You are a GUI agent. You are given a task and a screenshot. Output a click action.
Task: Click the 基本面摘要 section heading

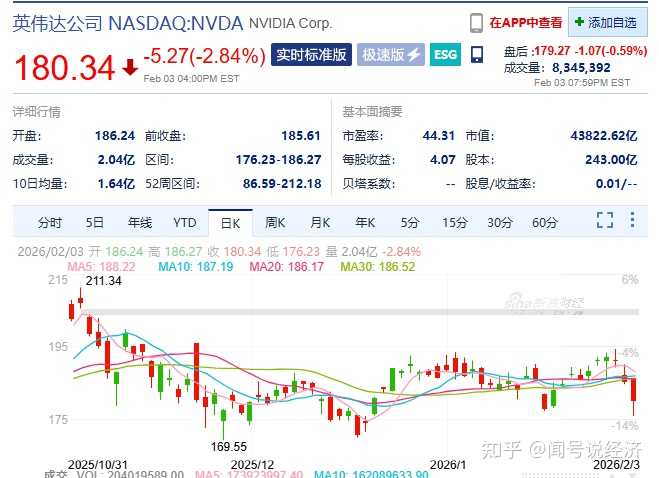(x=372, y=112)
